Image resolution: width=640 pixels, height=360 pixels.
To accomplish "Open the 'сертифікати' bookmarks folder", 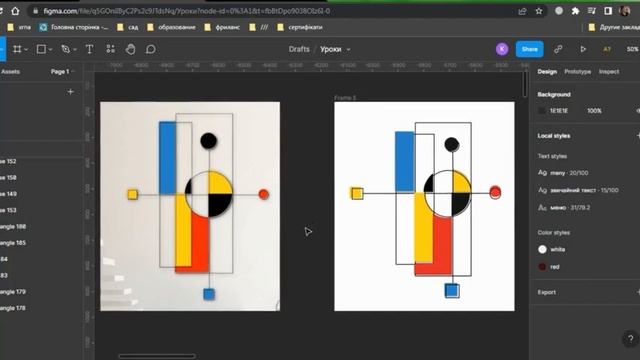I will coord(300,27).
